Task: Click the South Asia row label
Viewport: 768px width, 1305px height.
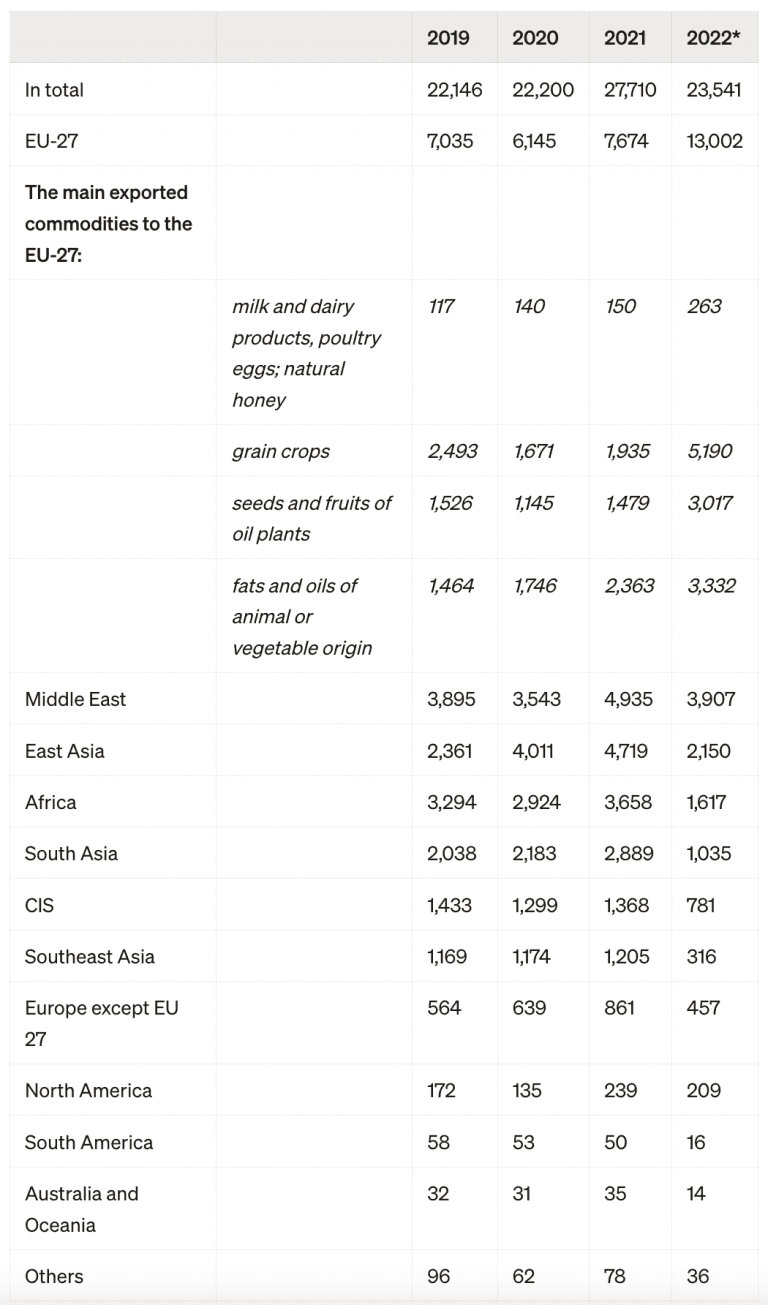Action: (x=71, y=854)
